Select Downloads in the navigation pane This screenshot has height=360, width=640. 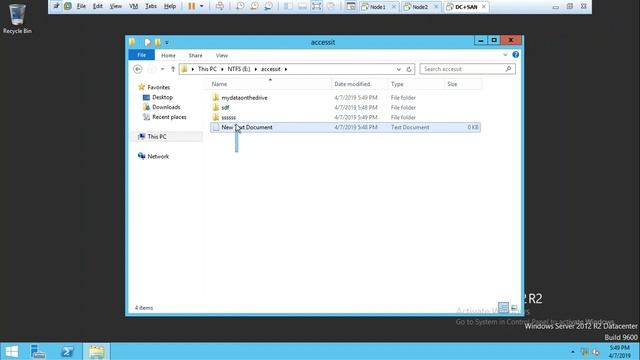pos(166,107)
